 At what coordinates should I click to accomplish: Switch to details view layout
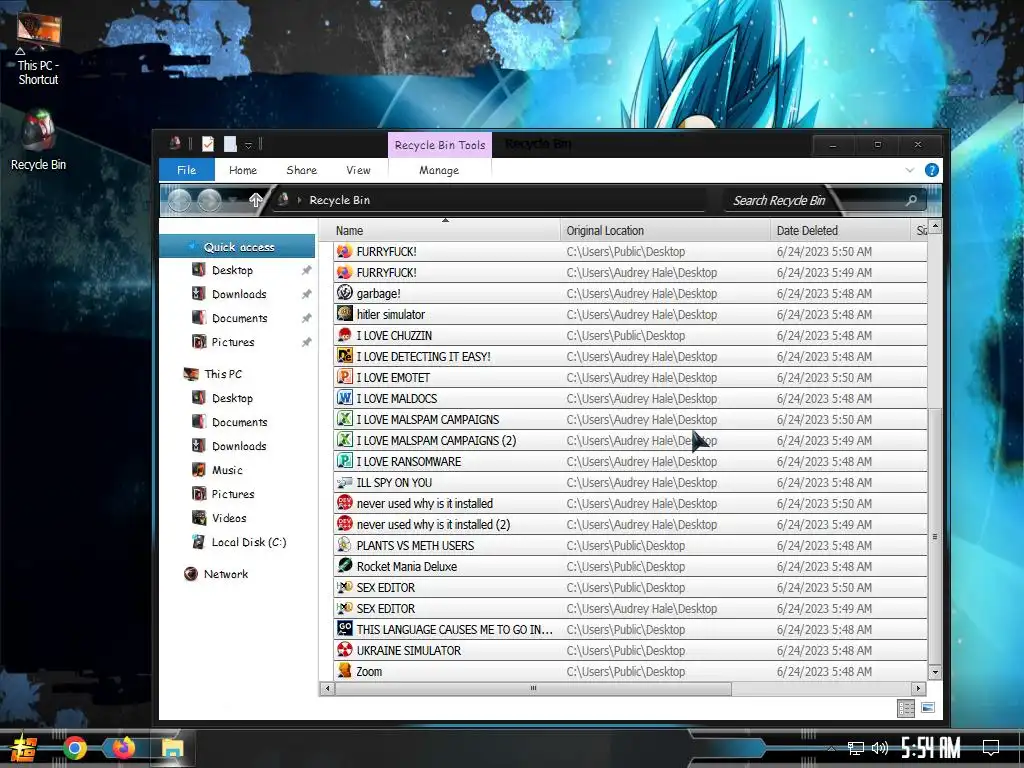pos(906,708)
